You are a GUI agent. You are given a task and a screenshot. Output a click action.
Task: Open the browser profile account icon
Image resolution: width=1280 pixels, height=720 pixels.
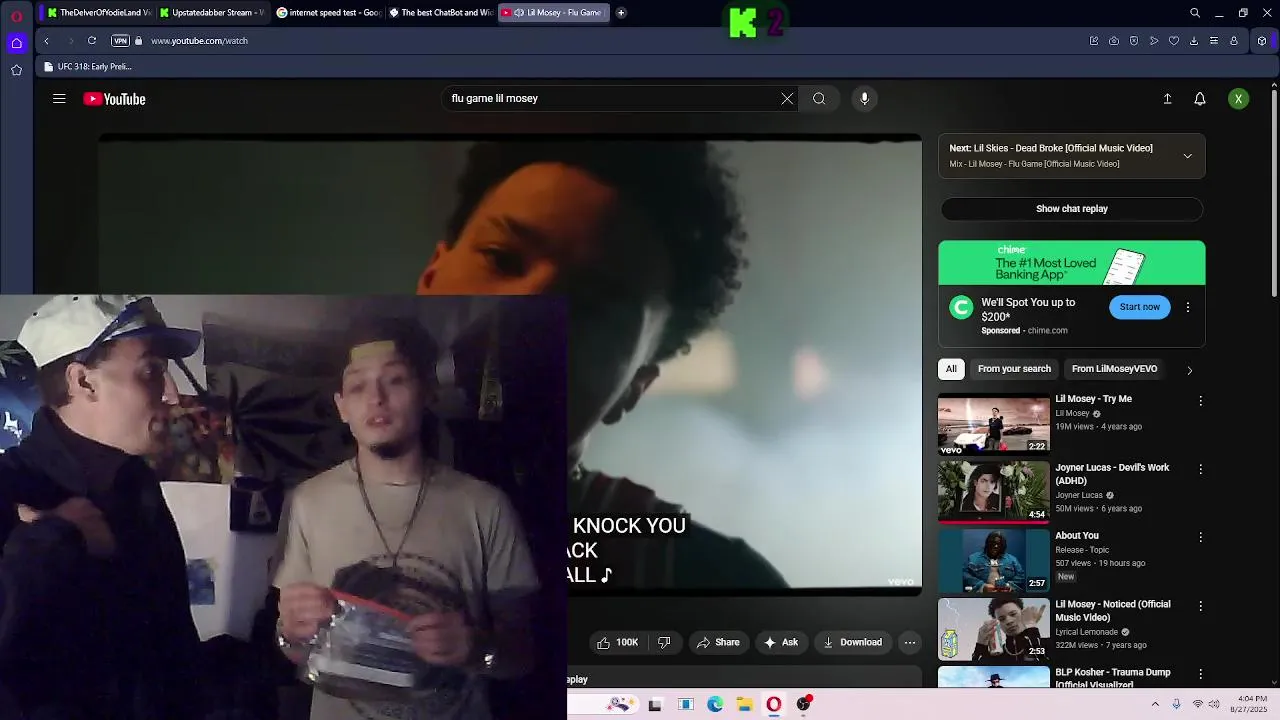click(1234, 41)
